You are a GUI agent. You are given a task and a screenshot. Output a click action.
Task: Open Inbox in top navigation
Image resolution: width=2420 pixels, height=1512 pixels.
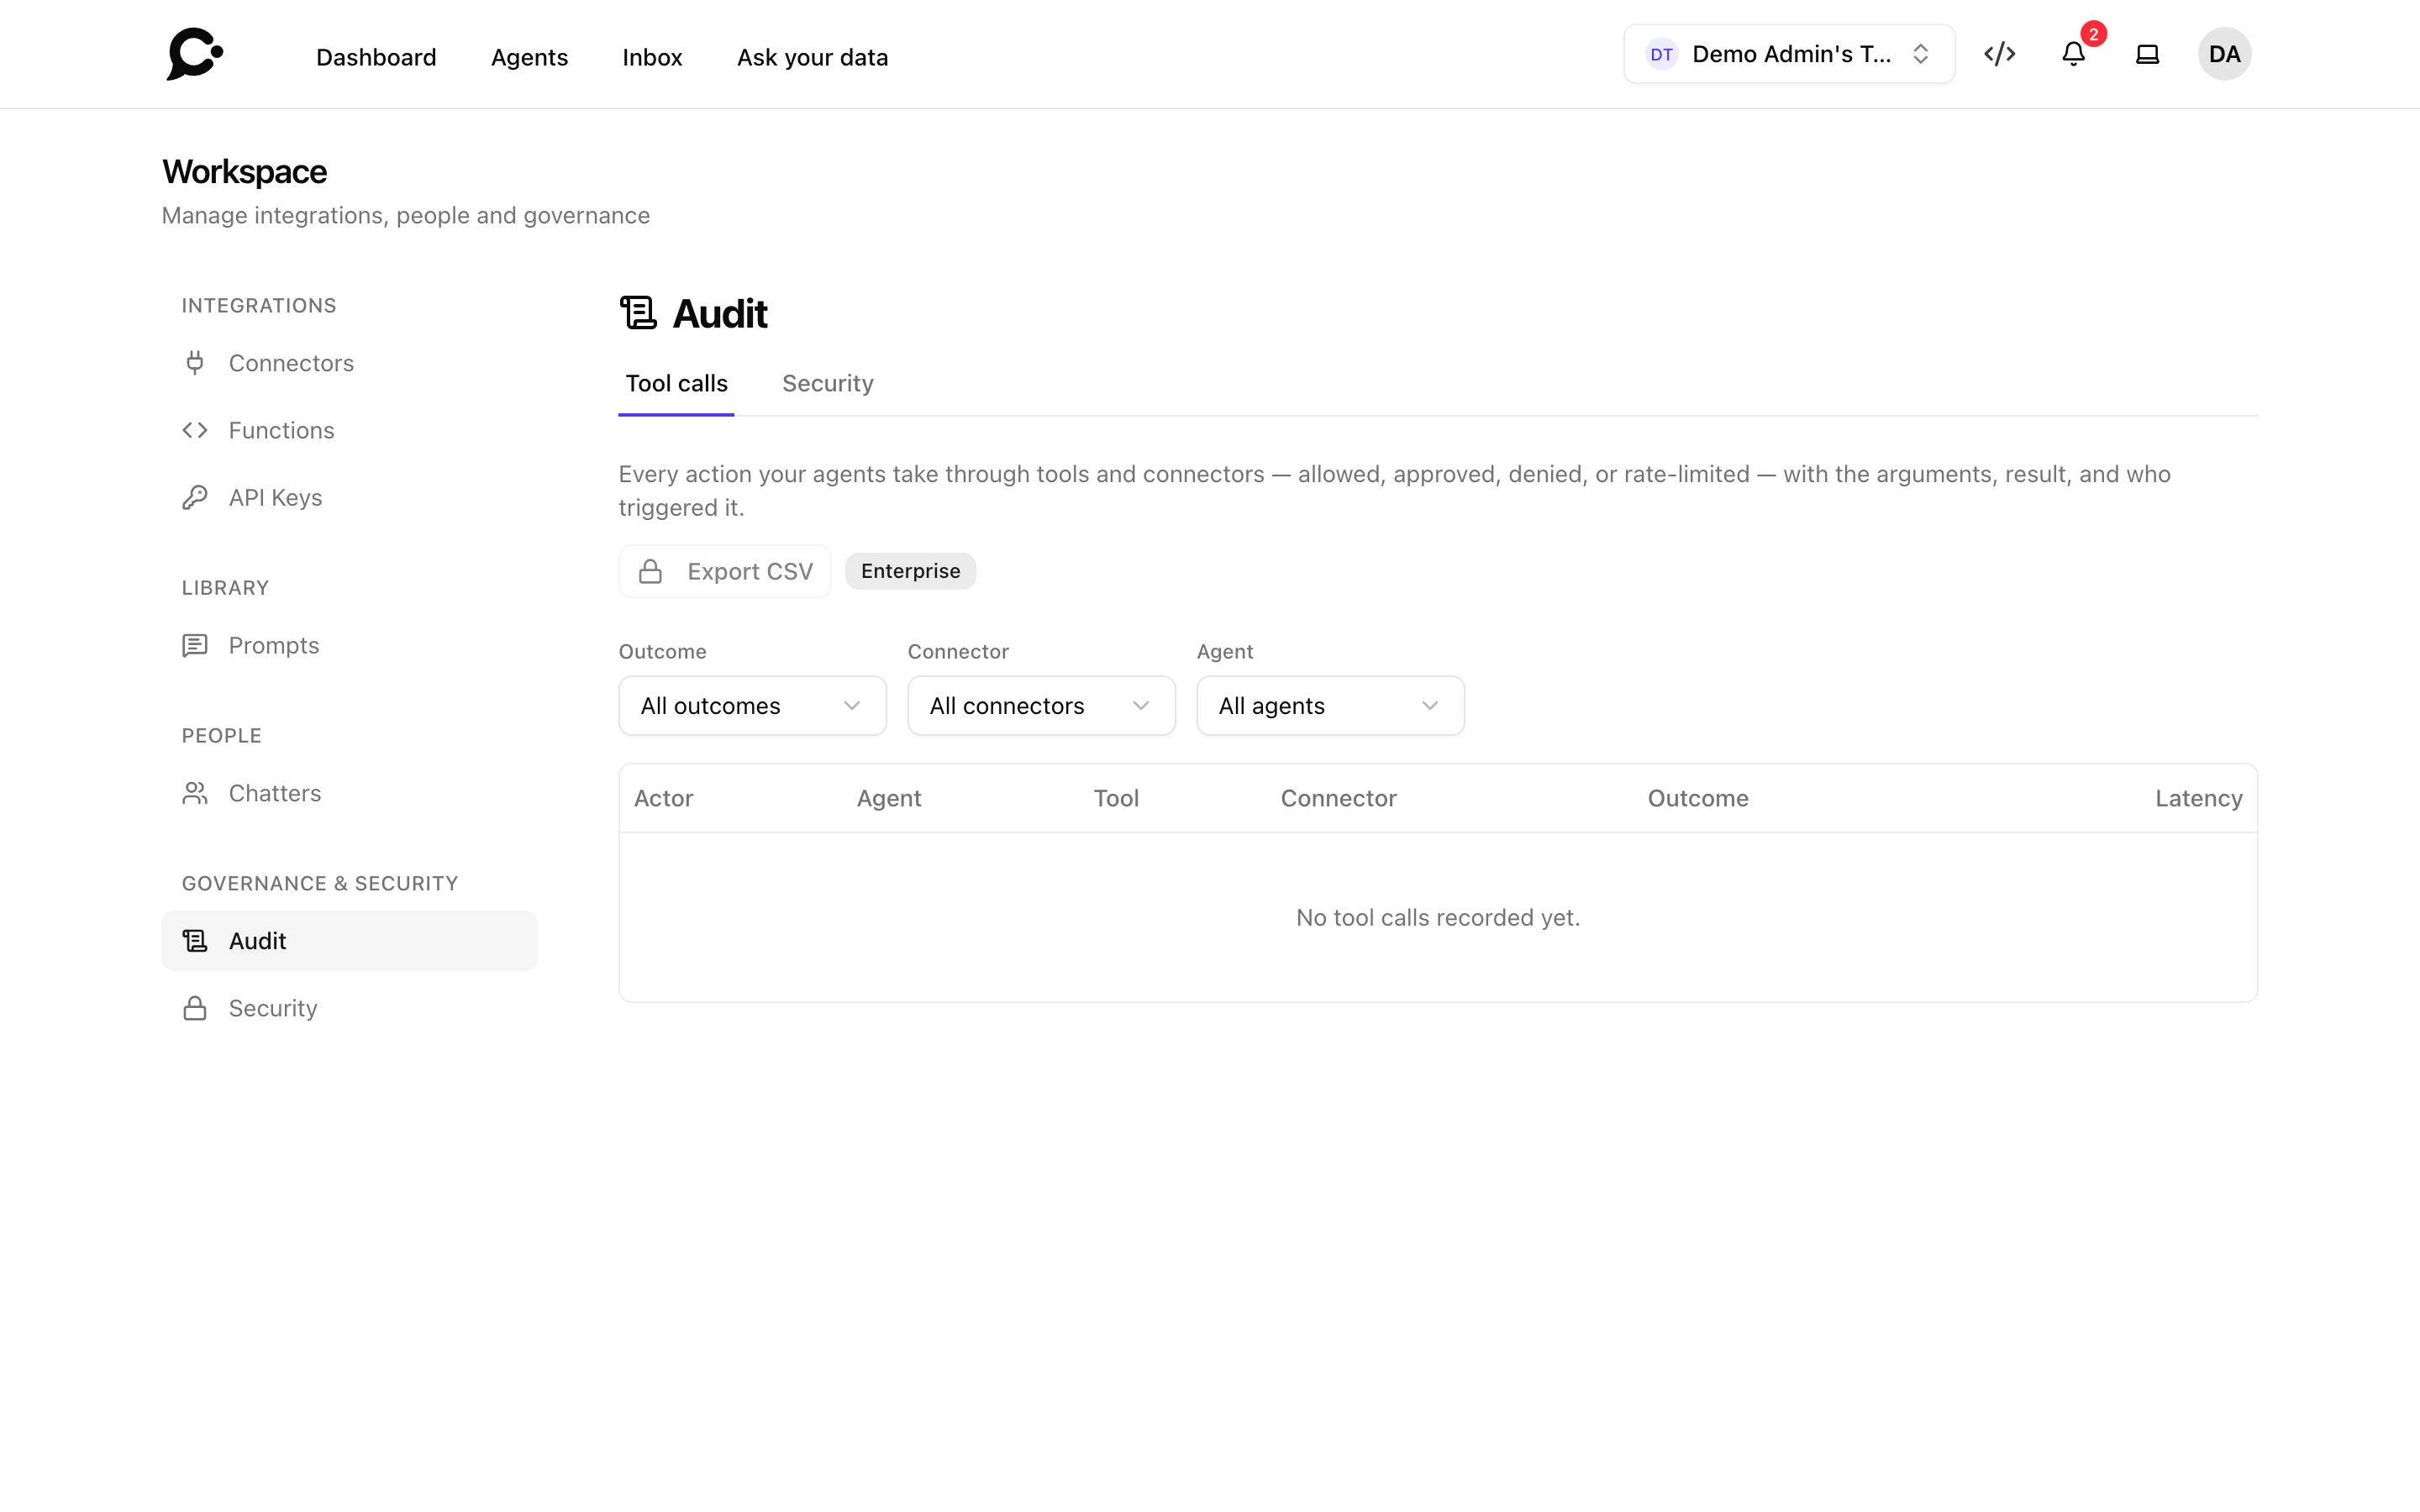(x=652, y=57)
